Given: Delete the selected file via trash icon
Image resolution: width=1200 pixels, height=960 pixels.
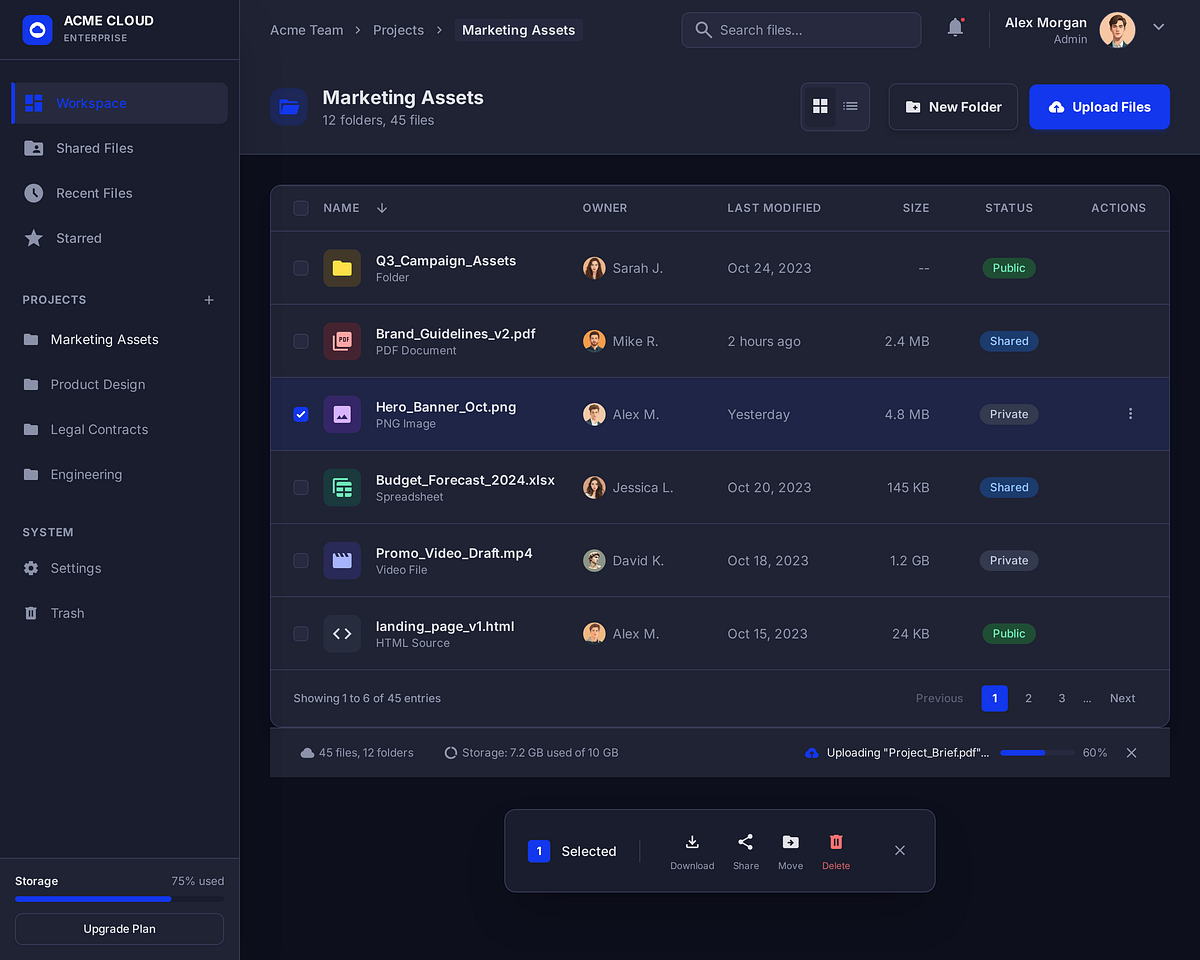Looking at the screenshot, I should point(836,843).
